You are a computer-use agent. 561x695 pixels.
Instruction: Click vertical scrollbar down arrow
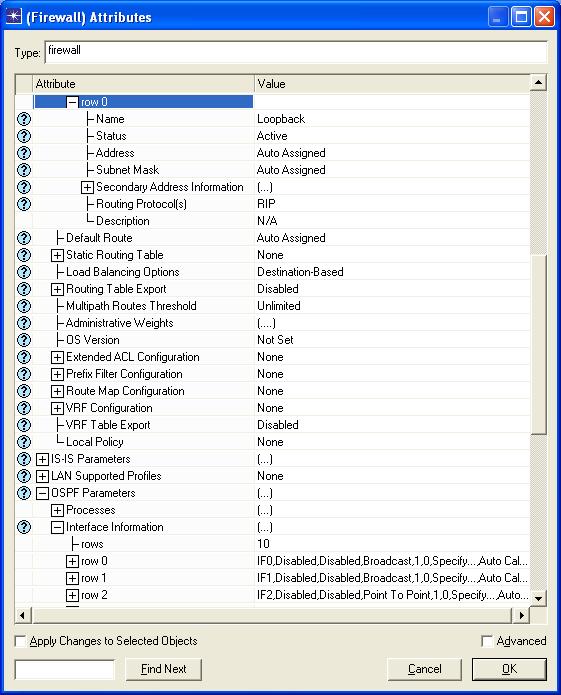pyautogui.click(x=538, y=598)
